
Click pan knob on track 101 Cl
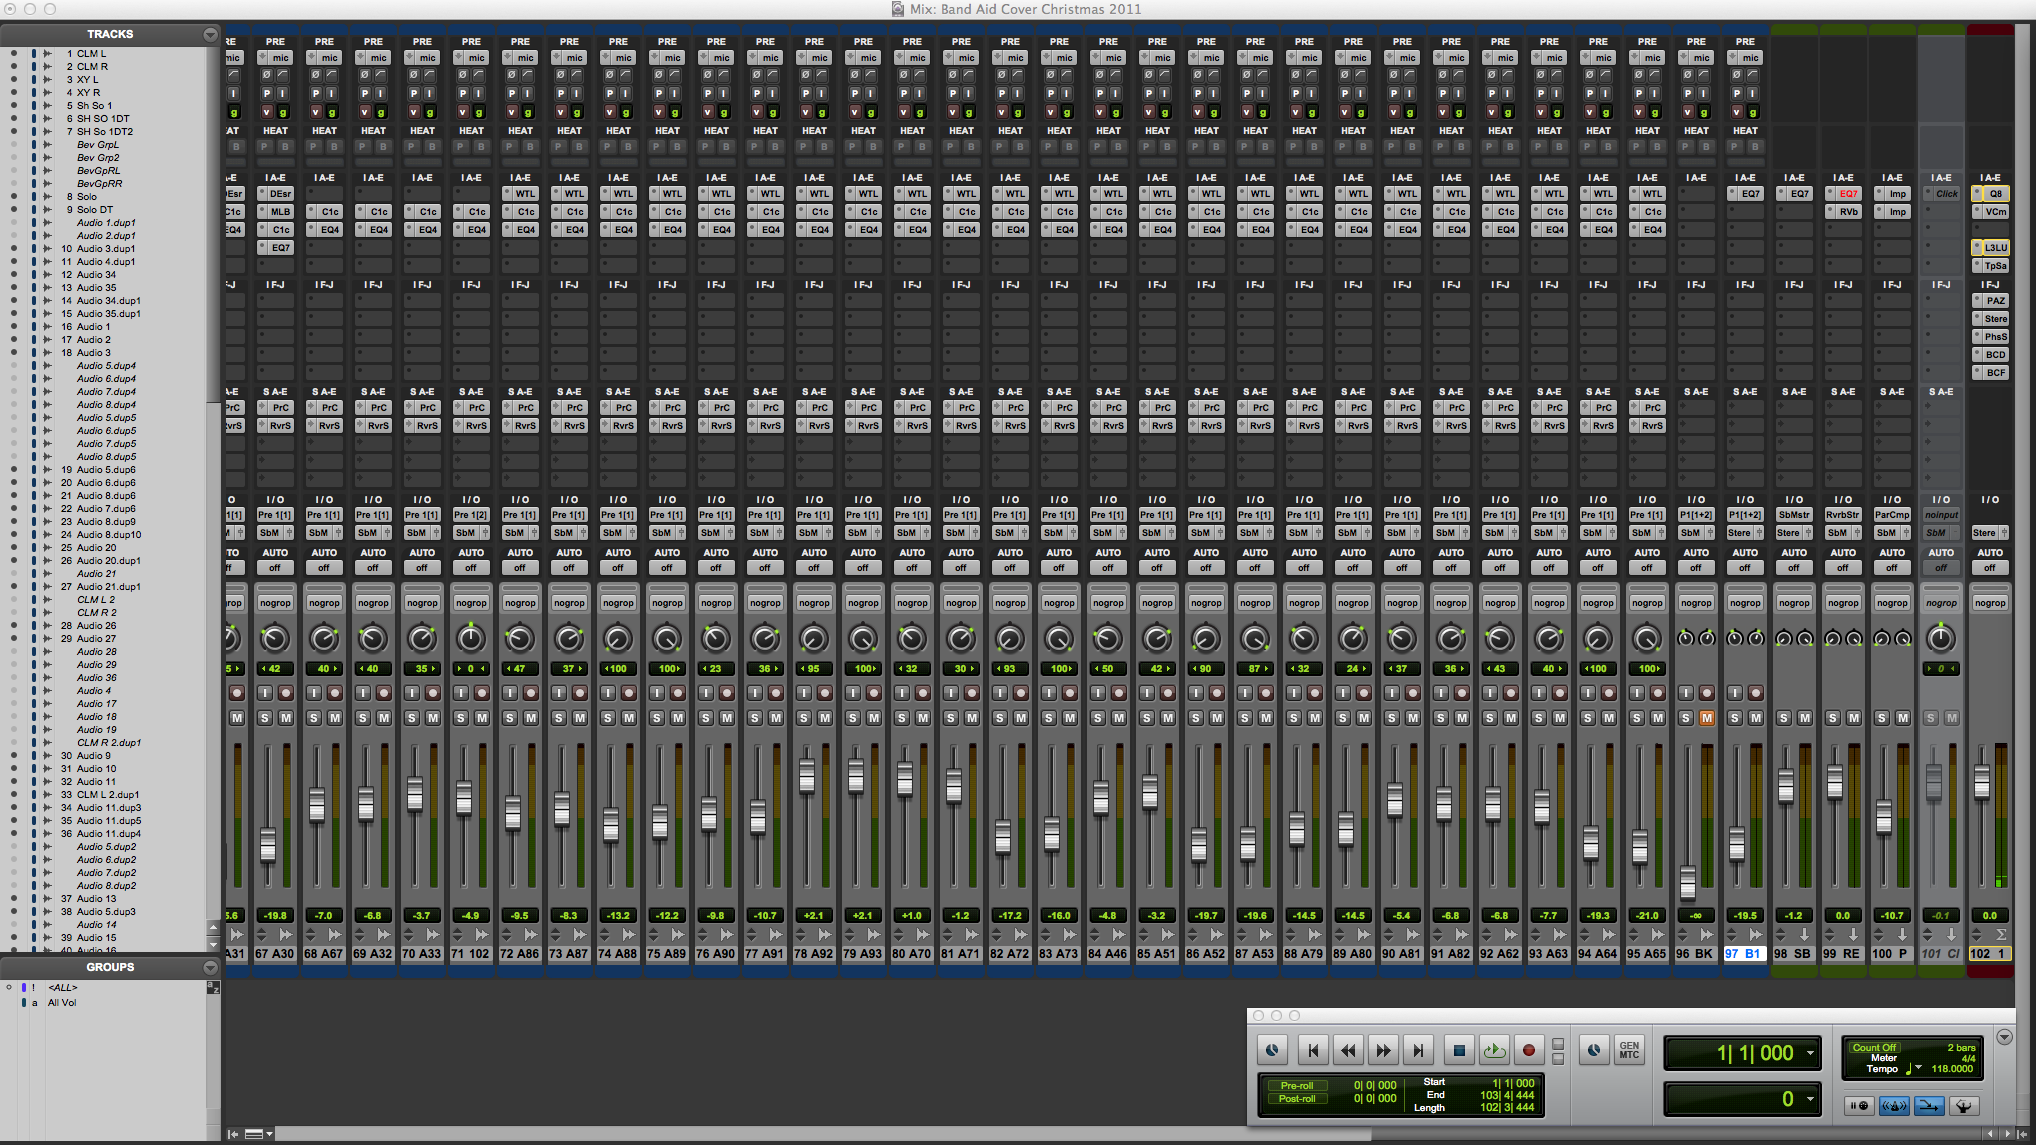tap(1940, 638)
